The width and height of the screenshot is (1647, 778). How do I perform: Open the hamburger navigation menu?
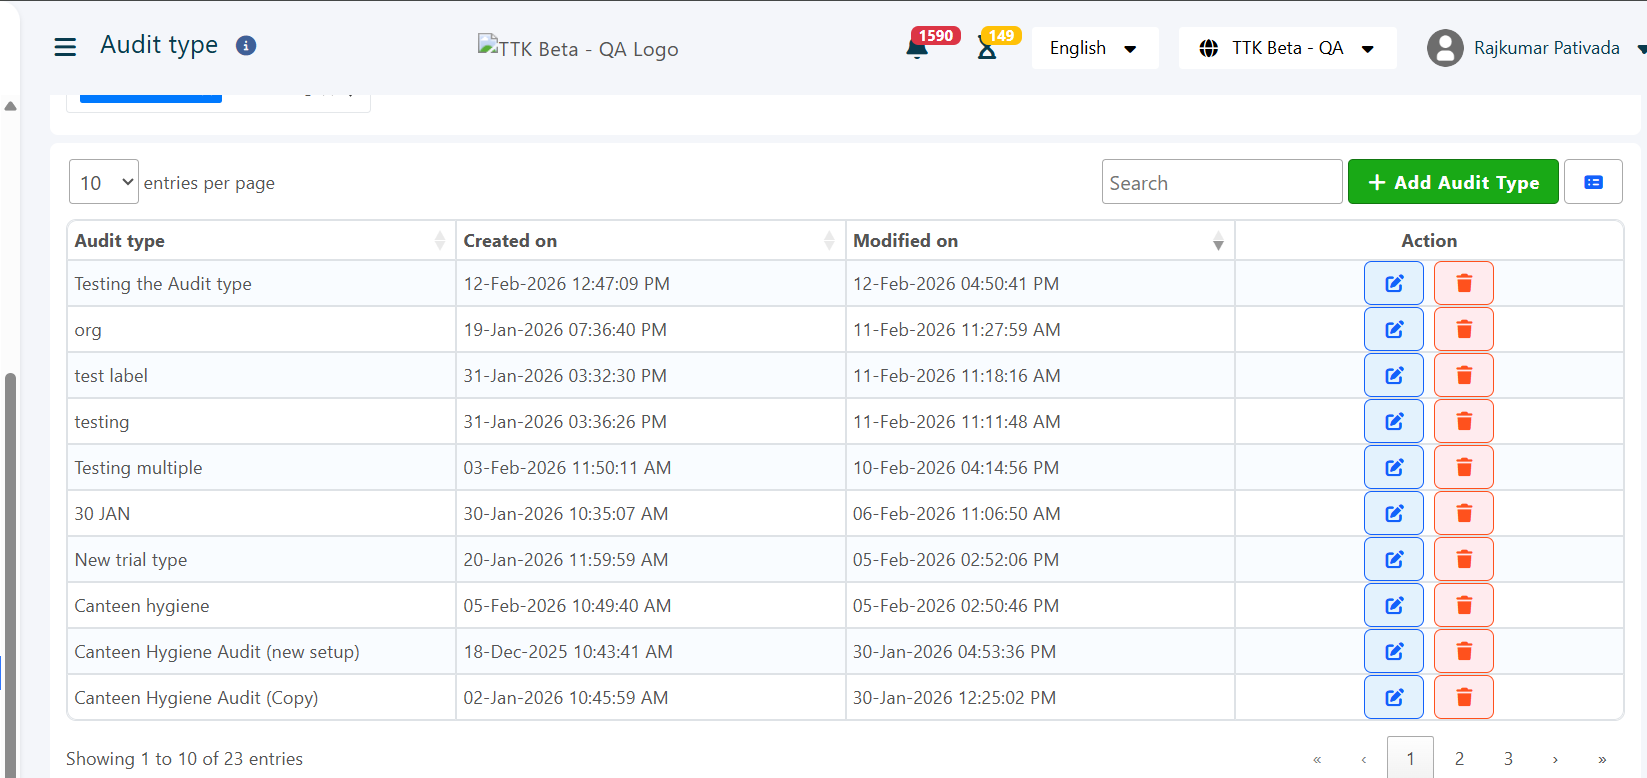click(x=65, y=47)
